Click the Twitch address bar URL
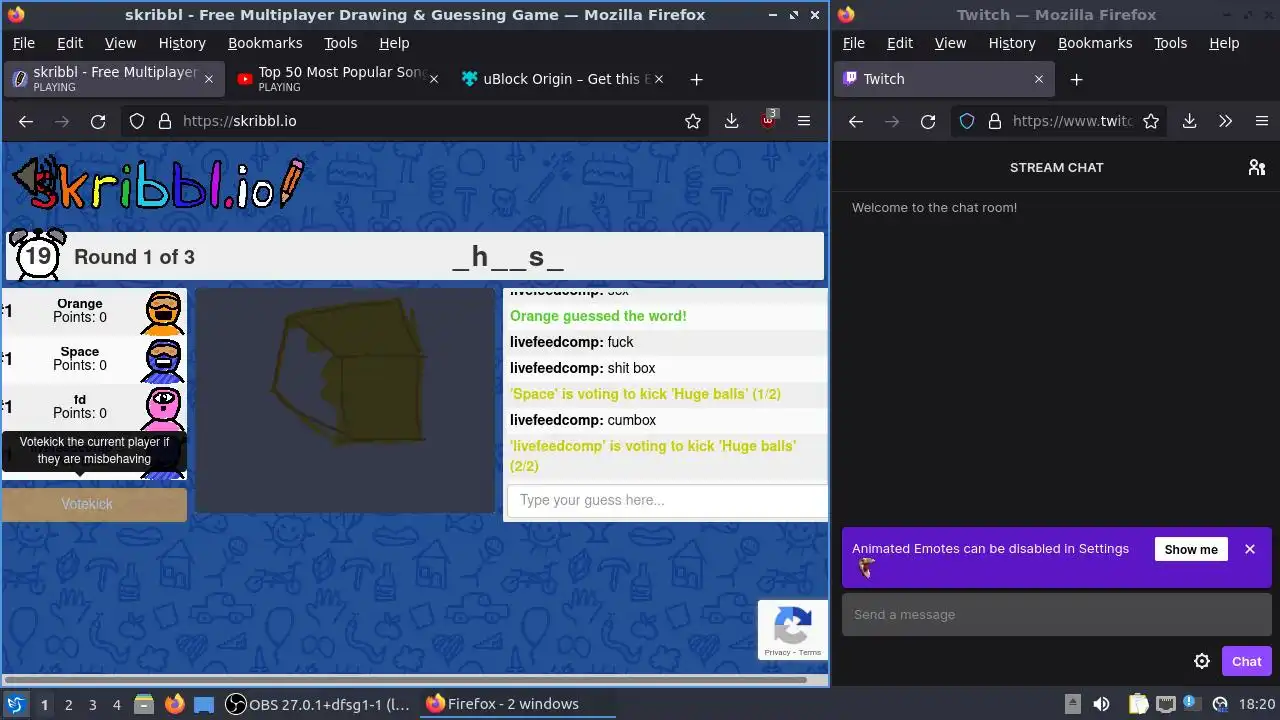 coord(1071,121)
